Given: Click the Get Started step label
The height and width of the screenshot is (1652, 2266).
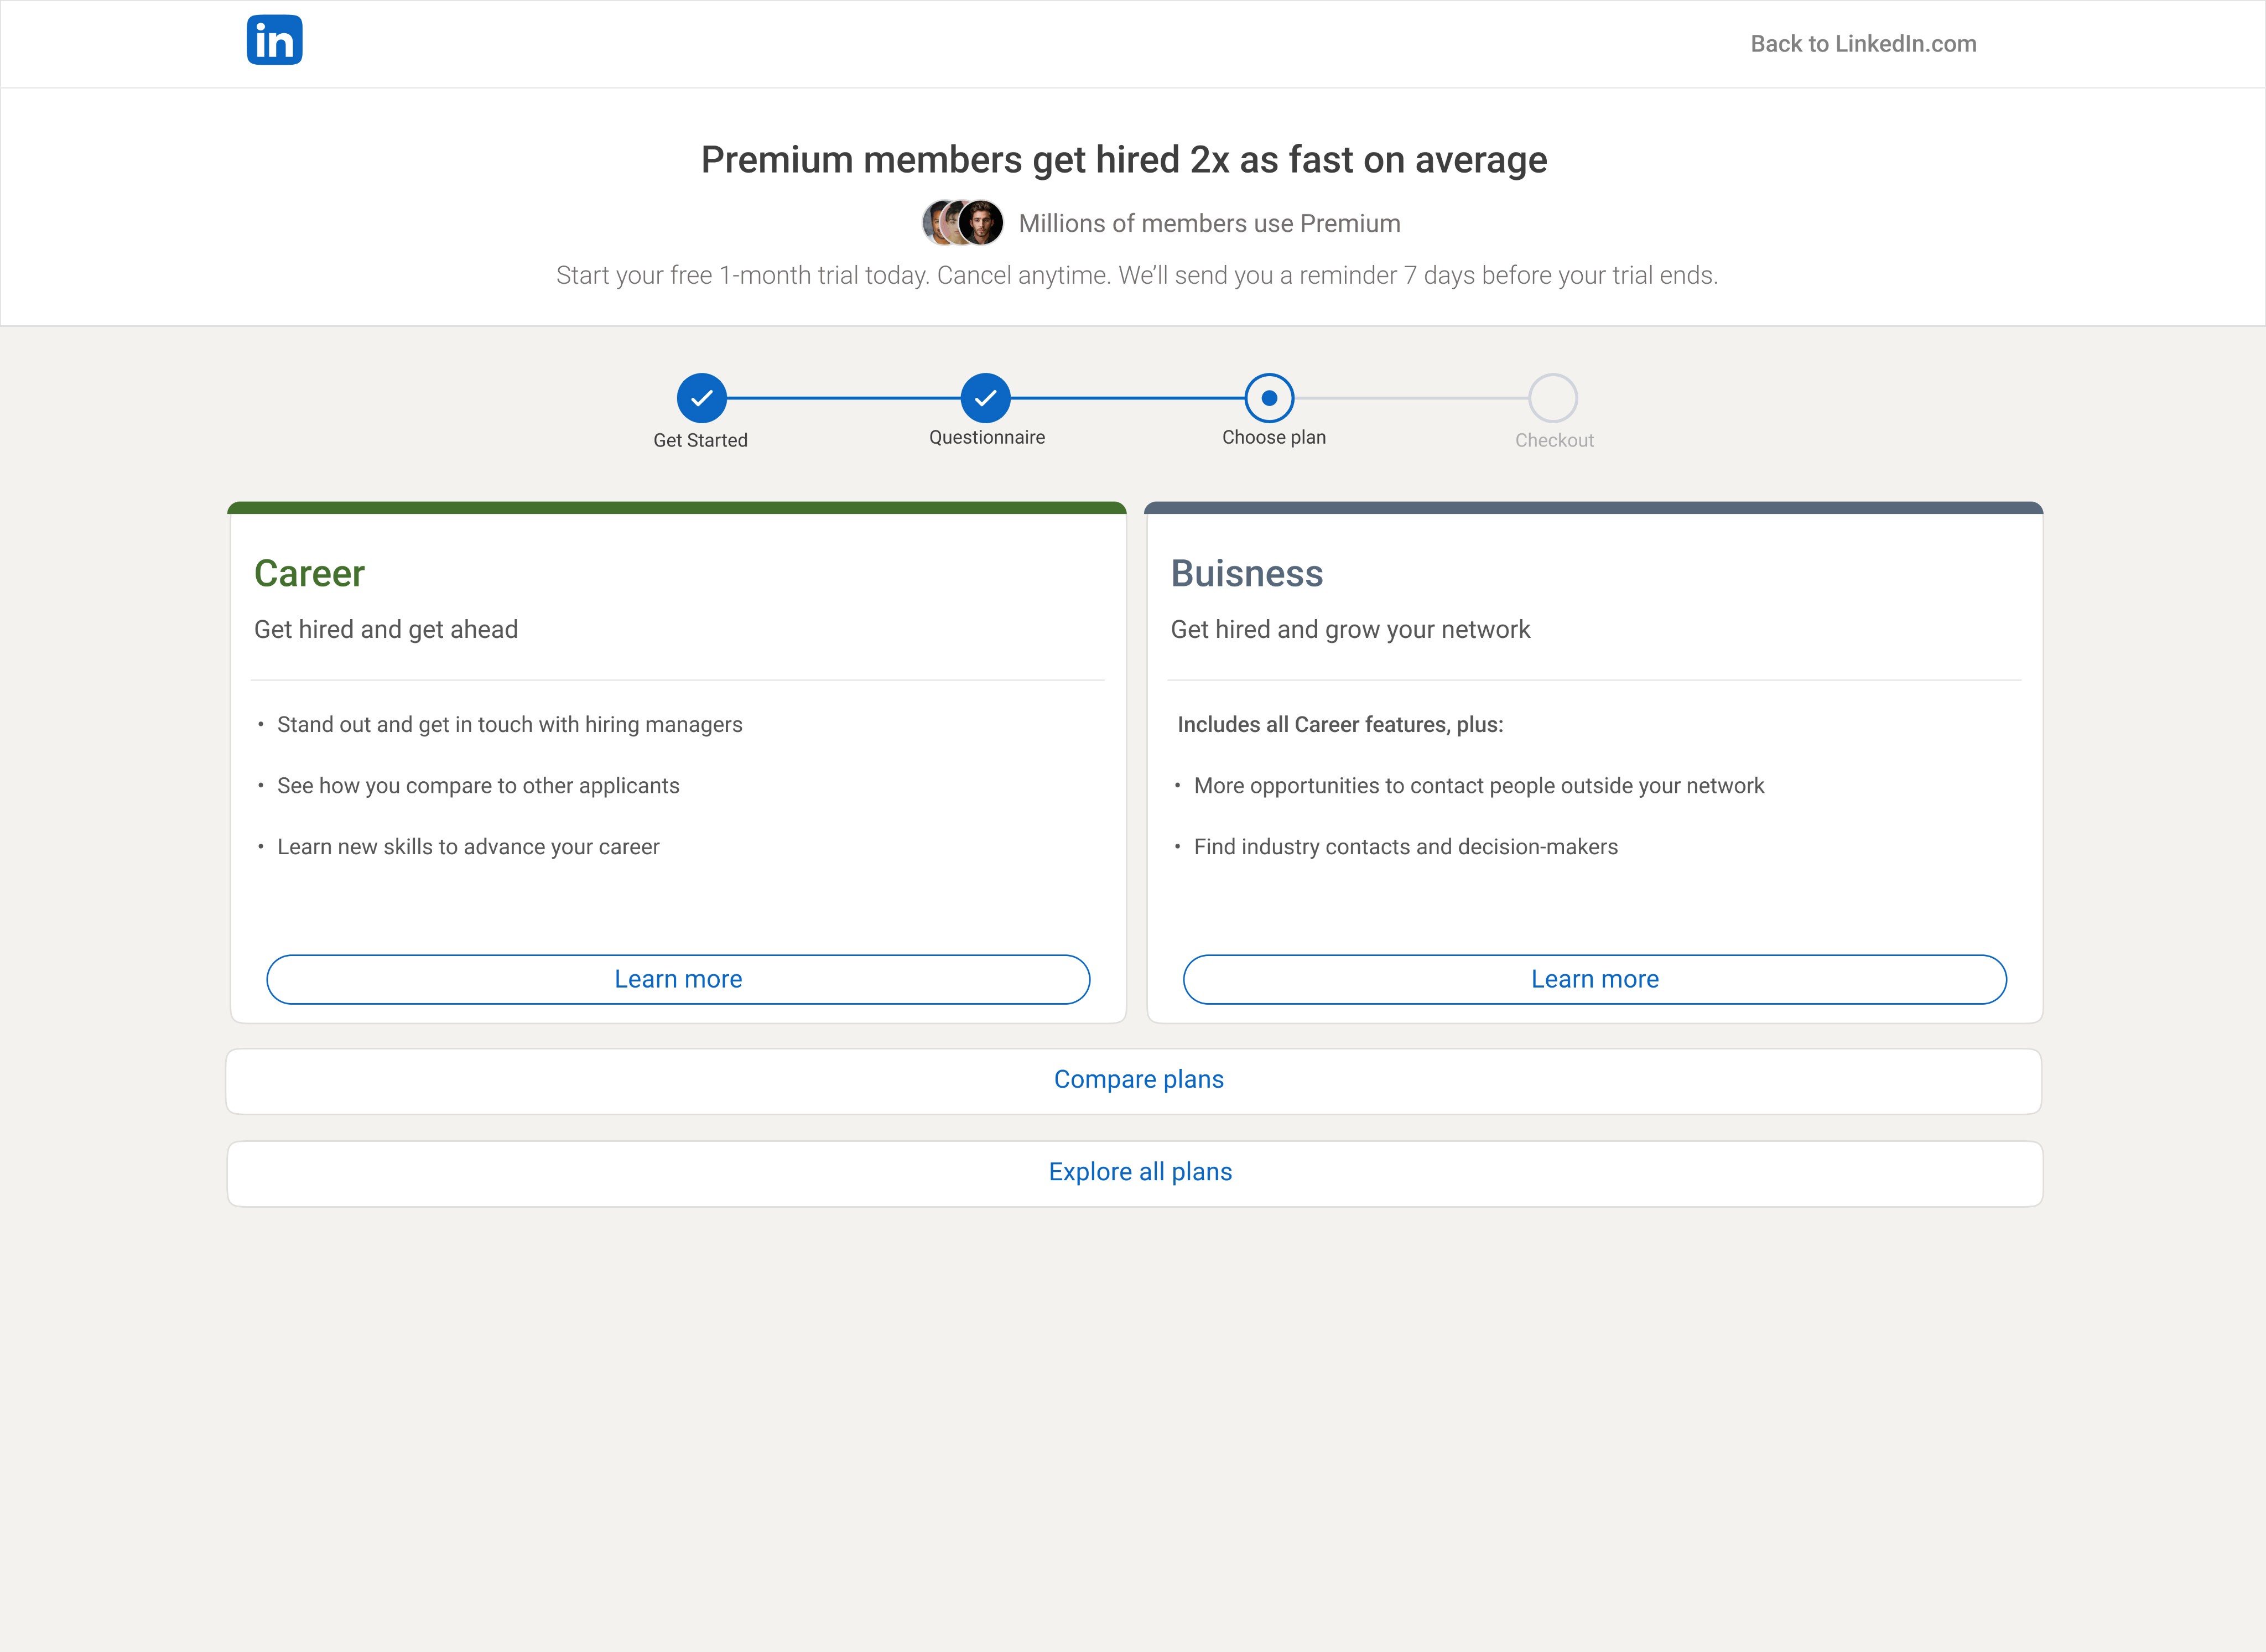Looking at the screenshot, I should [700, 440].
